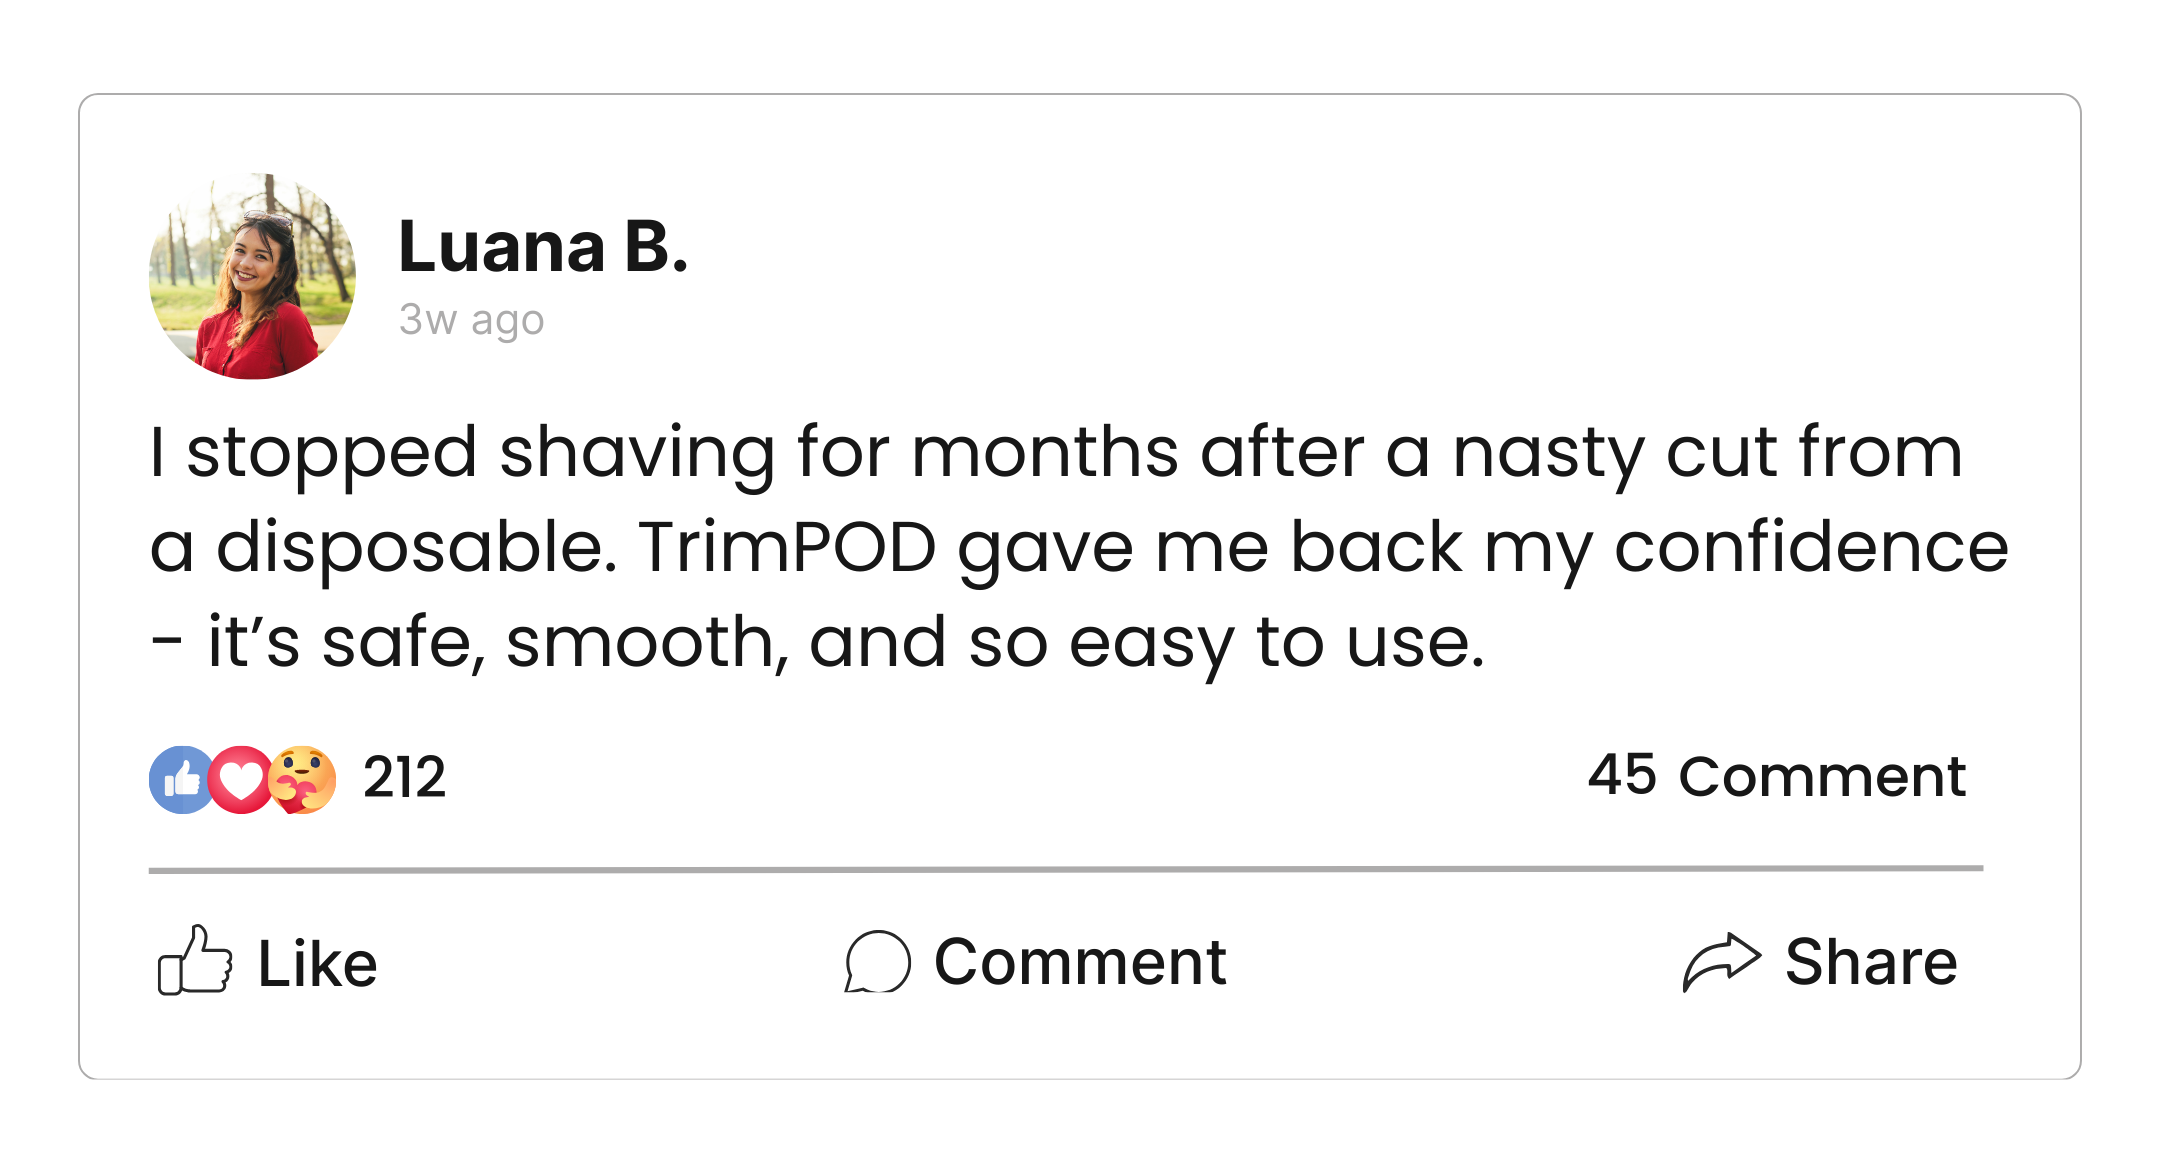
Task: Click the red heart reaction emoji
Action: (241, 779)
